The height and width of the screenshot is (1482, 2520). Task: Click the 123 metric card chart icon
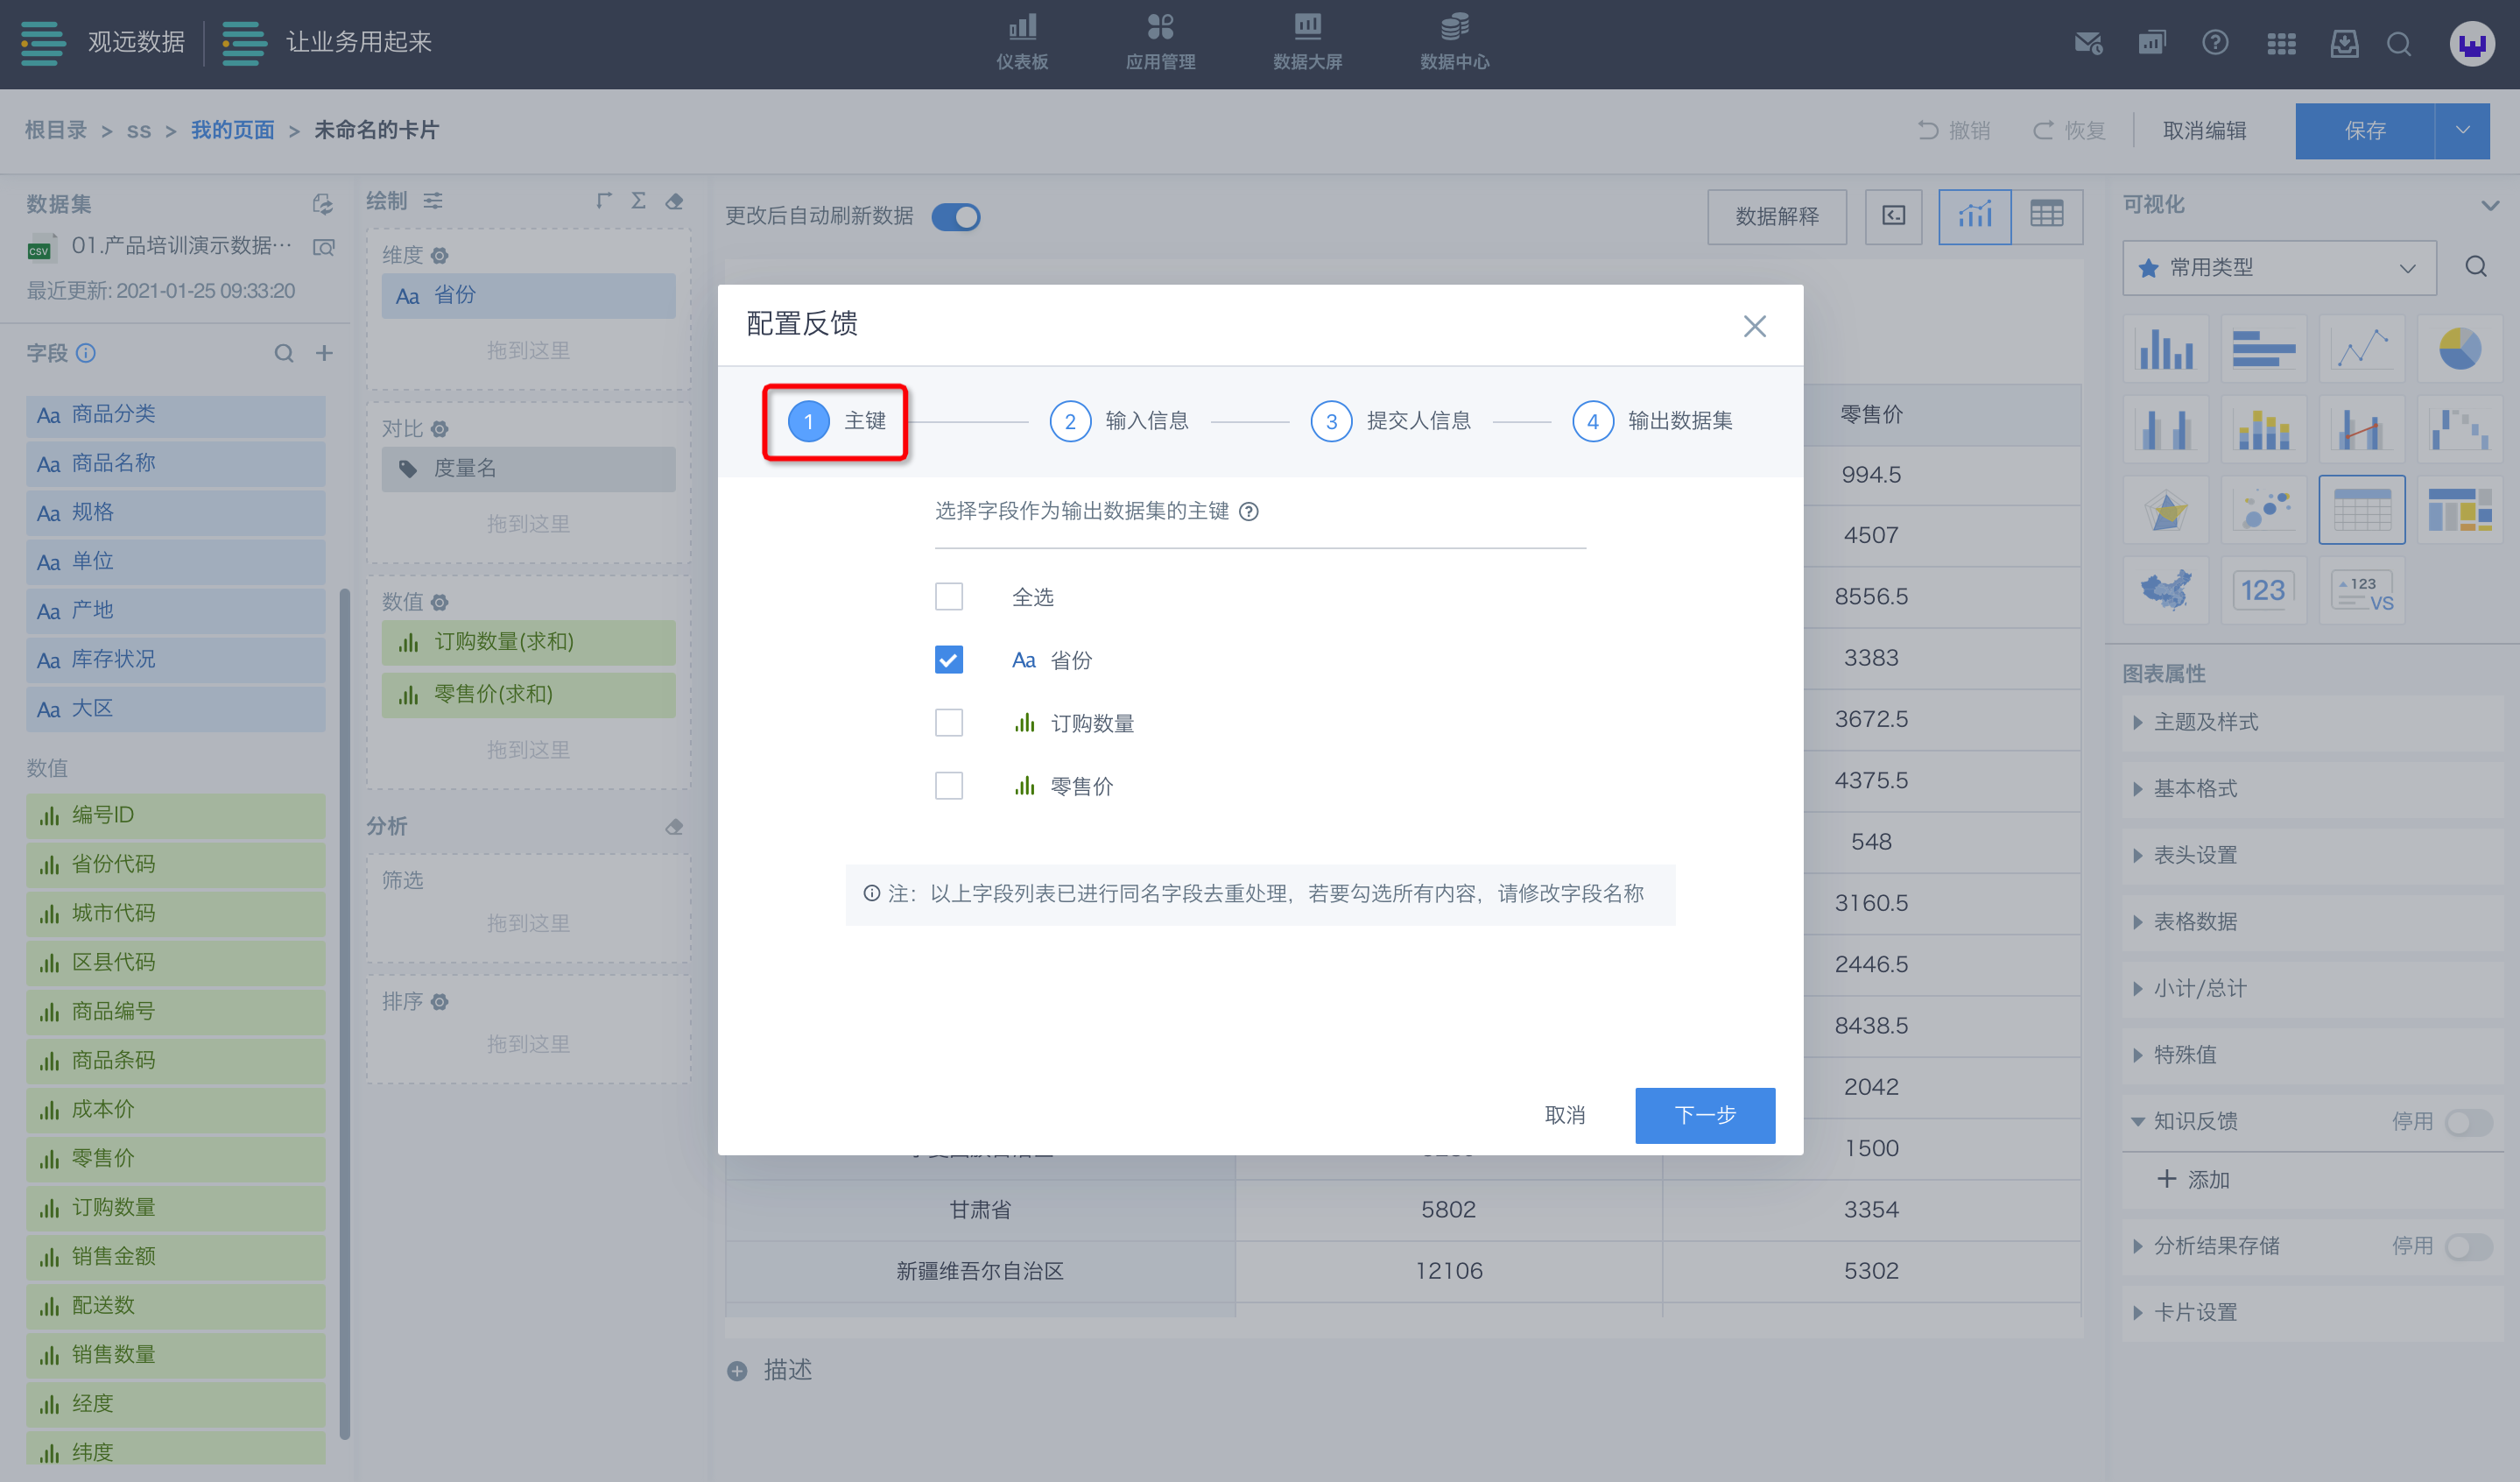tap(2263, 590)
